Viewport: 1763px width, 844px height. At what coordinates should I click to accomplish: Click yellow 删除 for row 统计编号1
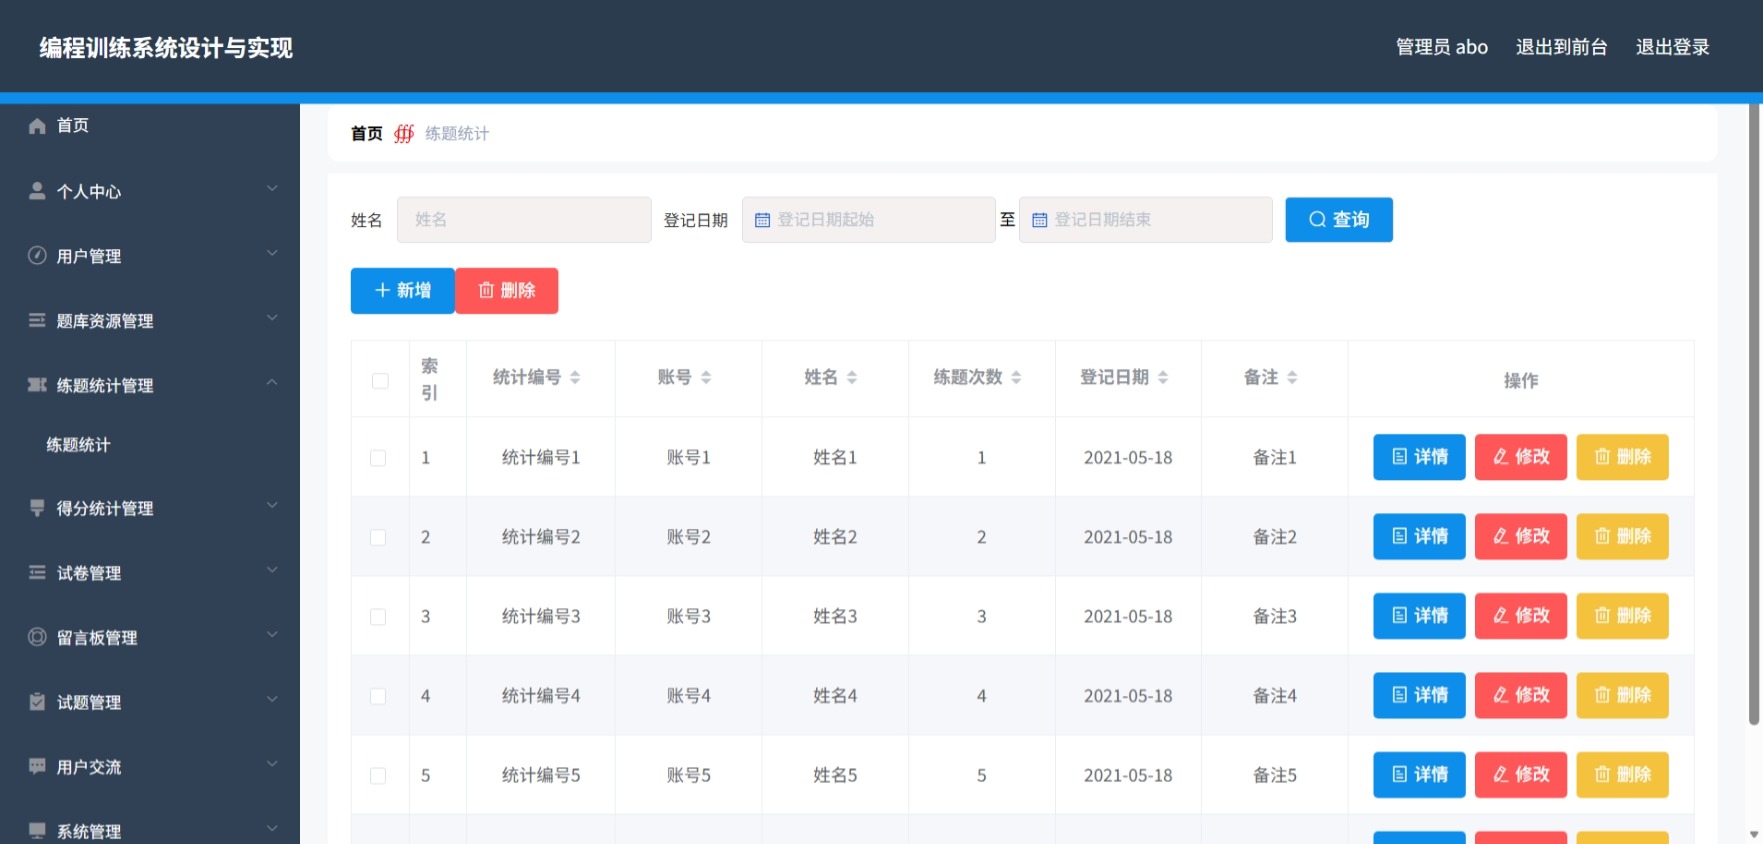point(1622,457)
